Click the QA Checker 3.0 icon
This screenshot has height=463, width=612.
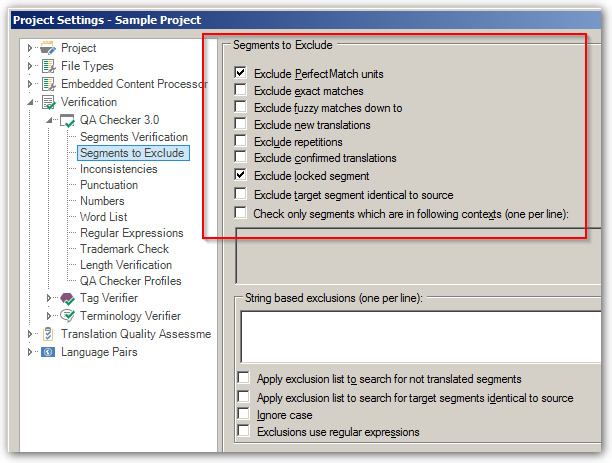pos(67,120)
